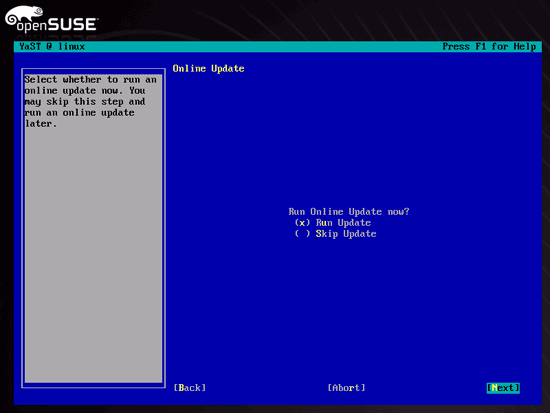Abort the installation with Abort button
550x413 pixels.
point(346,388)
